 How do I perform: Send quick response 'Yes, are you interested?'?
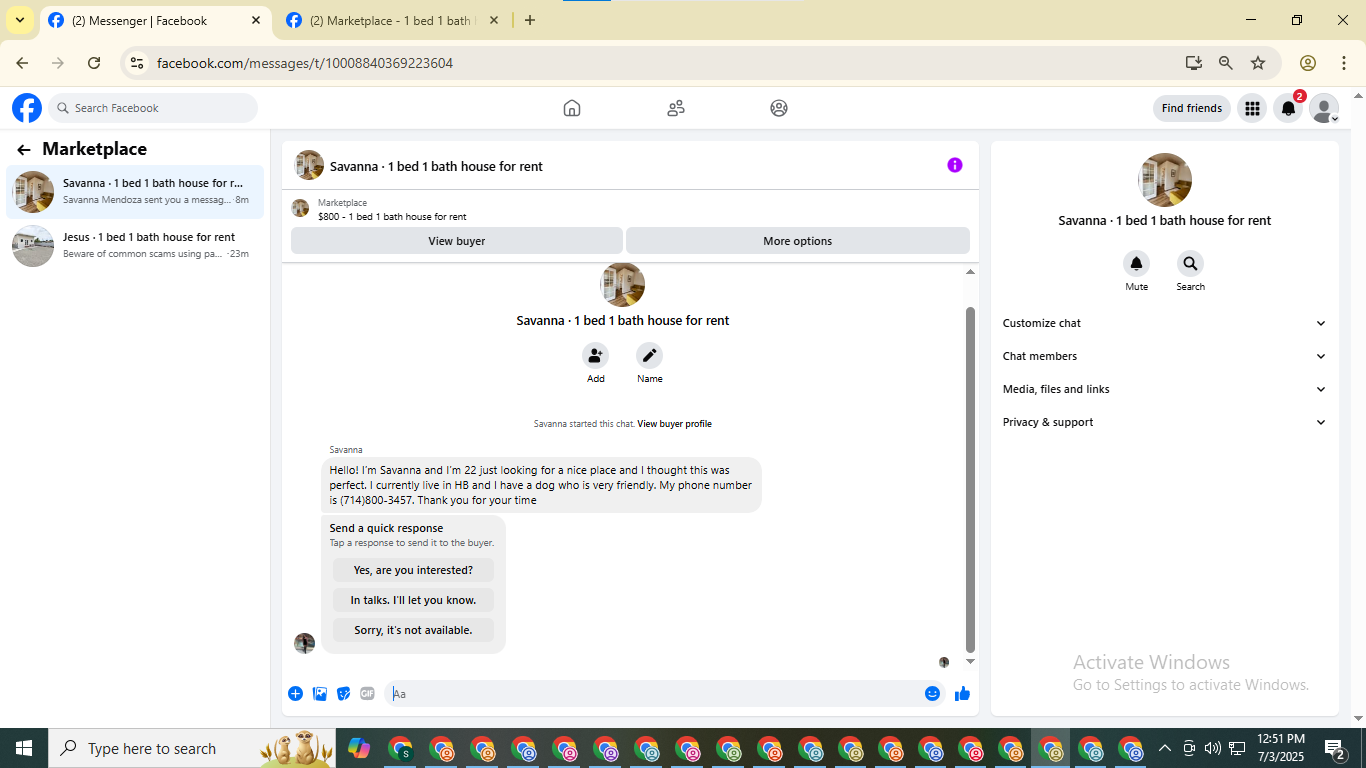pyautogui.click(x=413, y=570)
